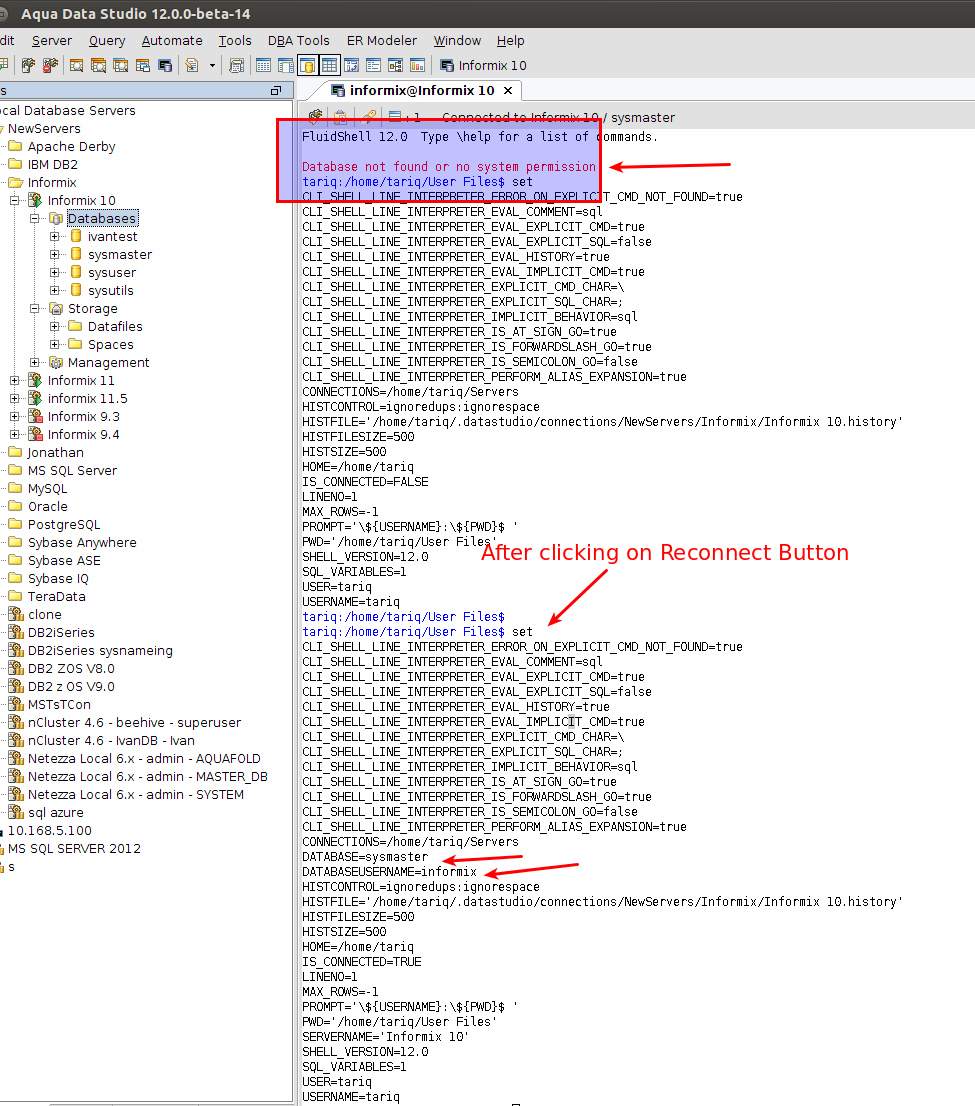Select Netezza Local 6.x - admin - MASTER_DB
Viewport: 975px width, 1106px height.
pyautogui.click(x=147, y=777)
